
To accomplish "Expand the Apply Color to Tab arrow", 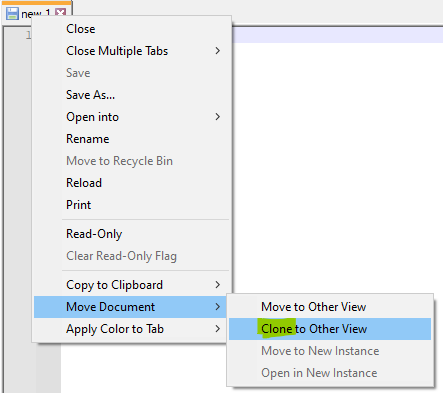I will point(217,329).
